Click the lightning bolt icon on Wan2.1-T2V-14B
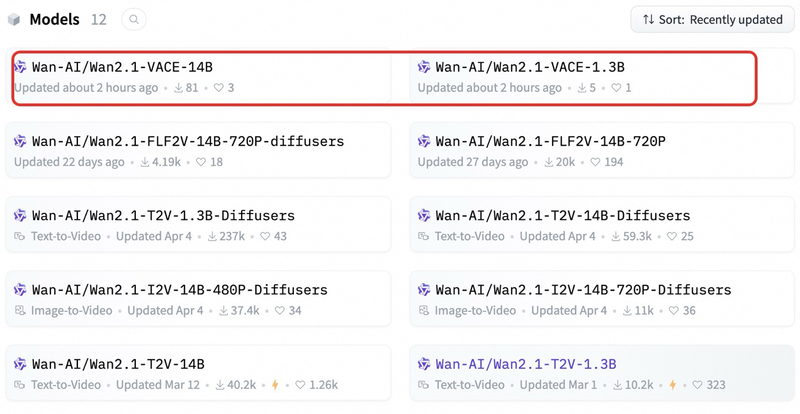Image resolution: width=800 pixels, height=414 pixels. (x=275, y=385)
